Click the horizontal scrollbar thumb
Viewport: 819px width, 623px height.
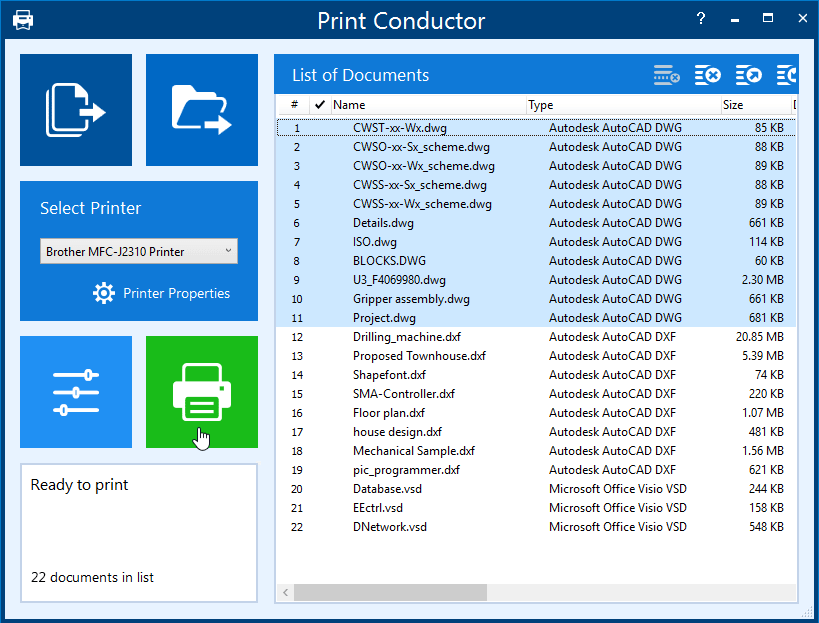tap(390, 592)
